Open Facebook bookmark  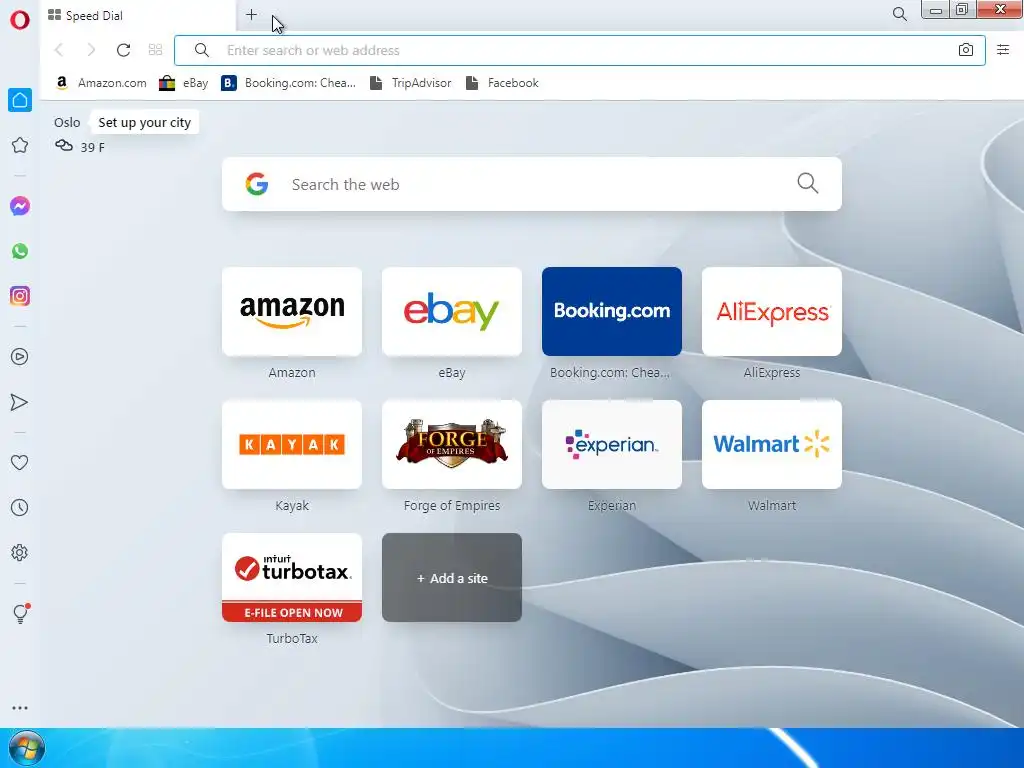[502, 83]
